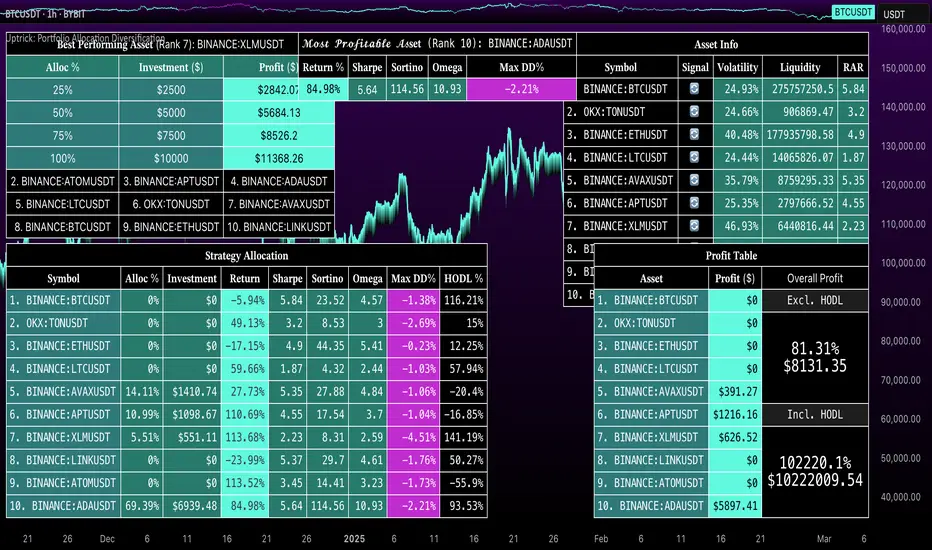Click the $8131.35 overall profit value
The image size is (932, 550).
[815, 366]
